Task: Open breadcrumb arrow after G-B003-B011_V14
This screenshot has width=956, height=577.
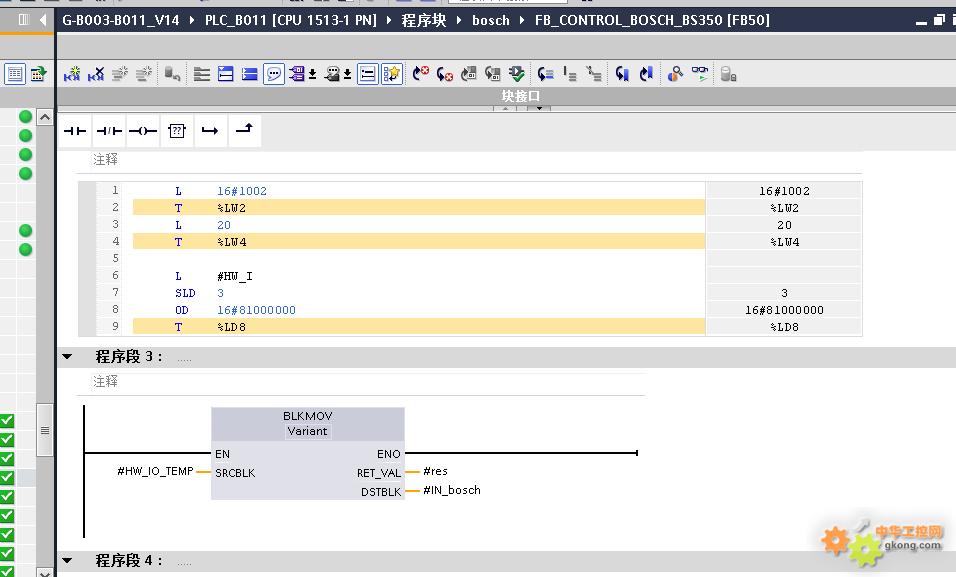Action: (x=192, y=20)
